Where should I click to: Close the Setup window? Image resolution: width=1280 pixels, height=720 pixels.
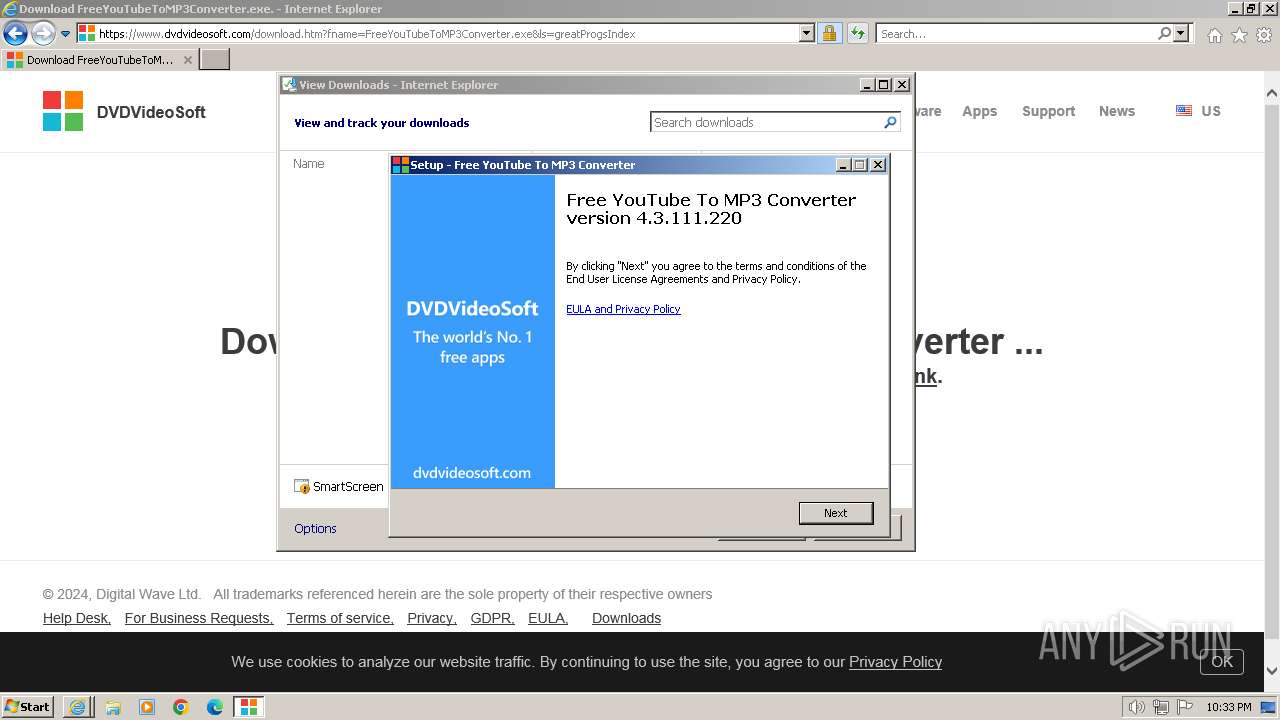878,165
